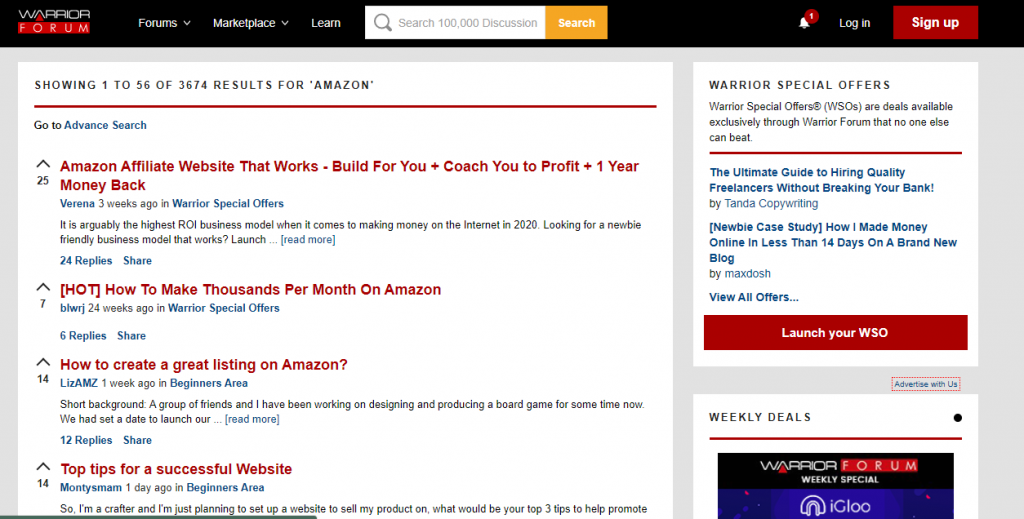This screenshot has height=519, width=1024.
Task: Open How to create a great listing thread
Action: [x=204, y=364]
